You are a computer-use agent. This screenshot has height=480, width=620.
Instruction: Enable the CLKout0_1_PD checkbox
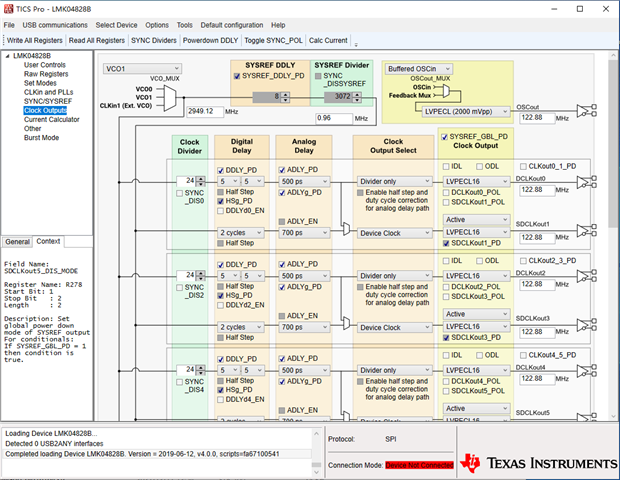(x=523, y=166)
